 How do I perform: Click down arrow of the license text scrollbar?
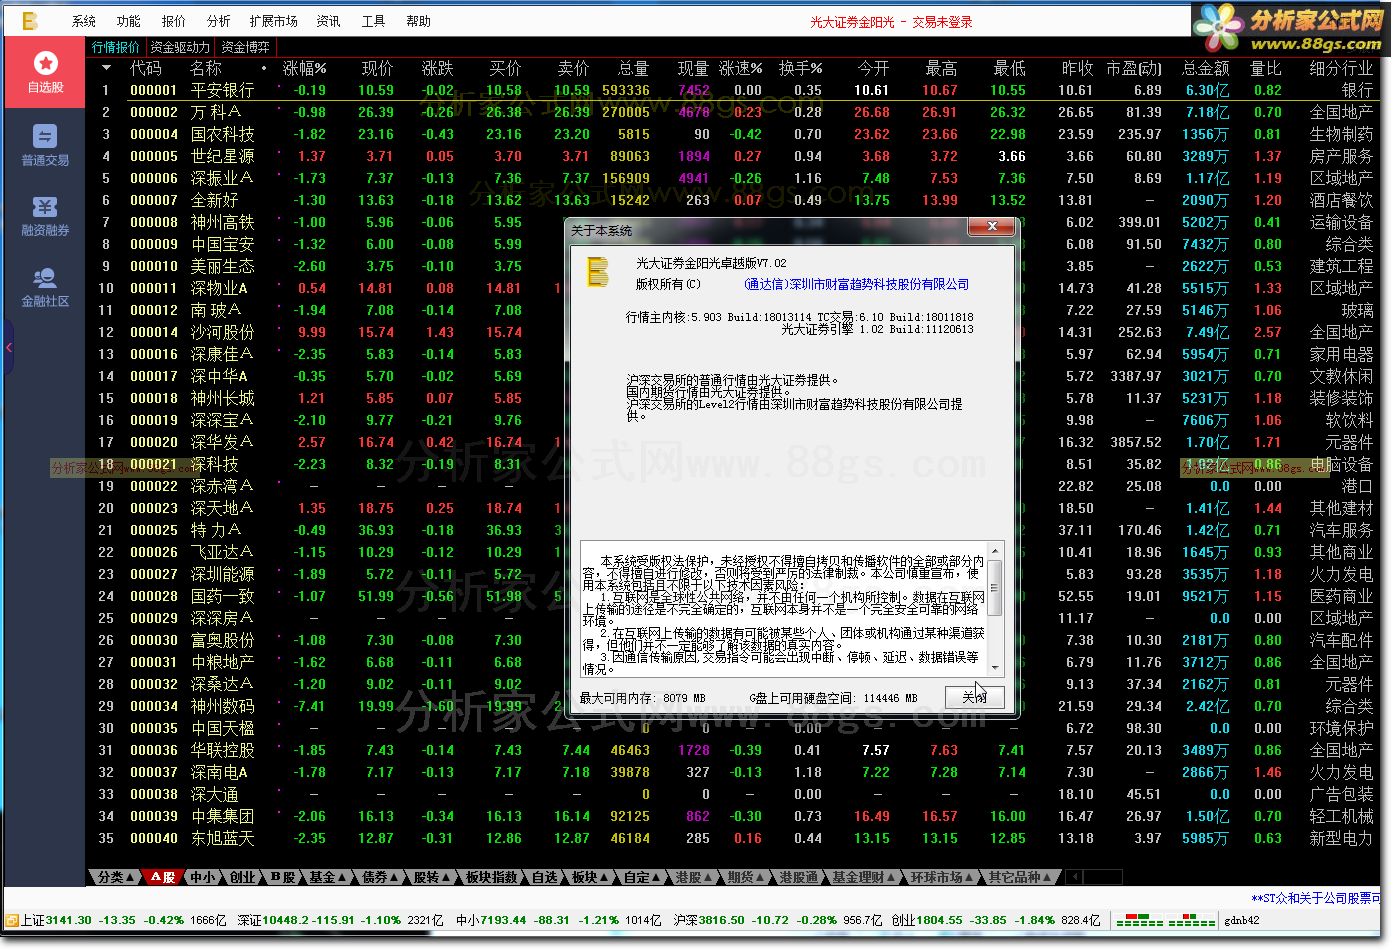(995, 666)
